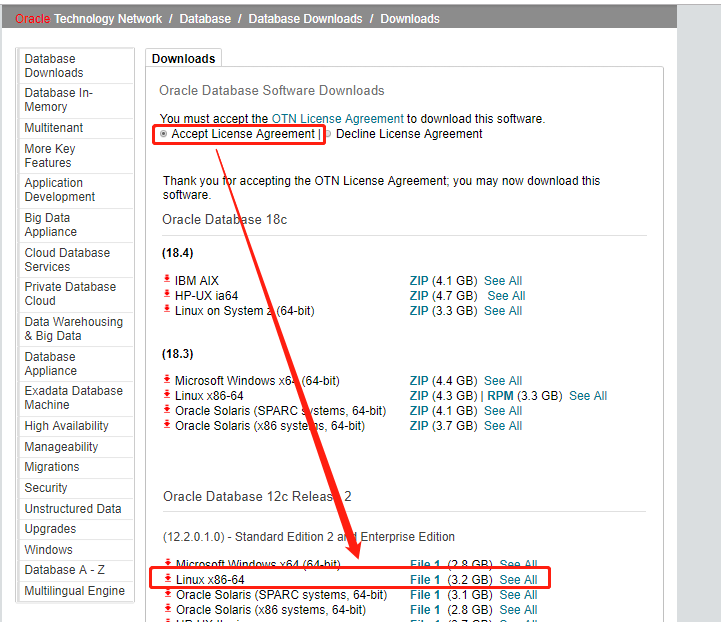Open Database Downloads in sidebar
The width and height of the screenshot is (721, 622).
pos(76,66)
